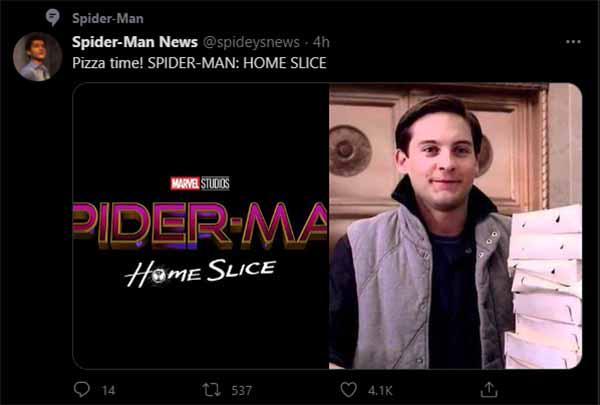Image resolution: width=600 pixels, height=405 pixels.
Task: Open the pizza delivery photo
Action: 456,226
